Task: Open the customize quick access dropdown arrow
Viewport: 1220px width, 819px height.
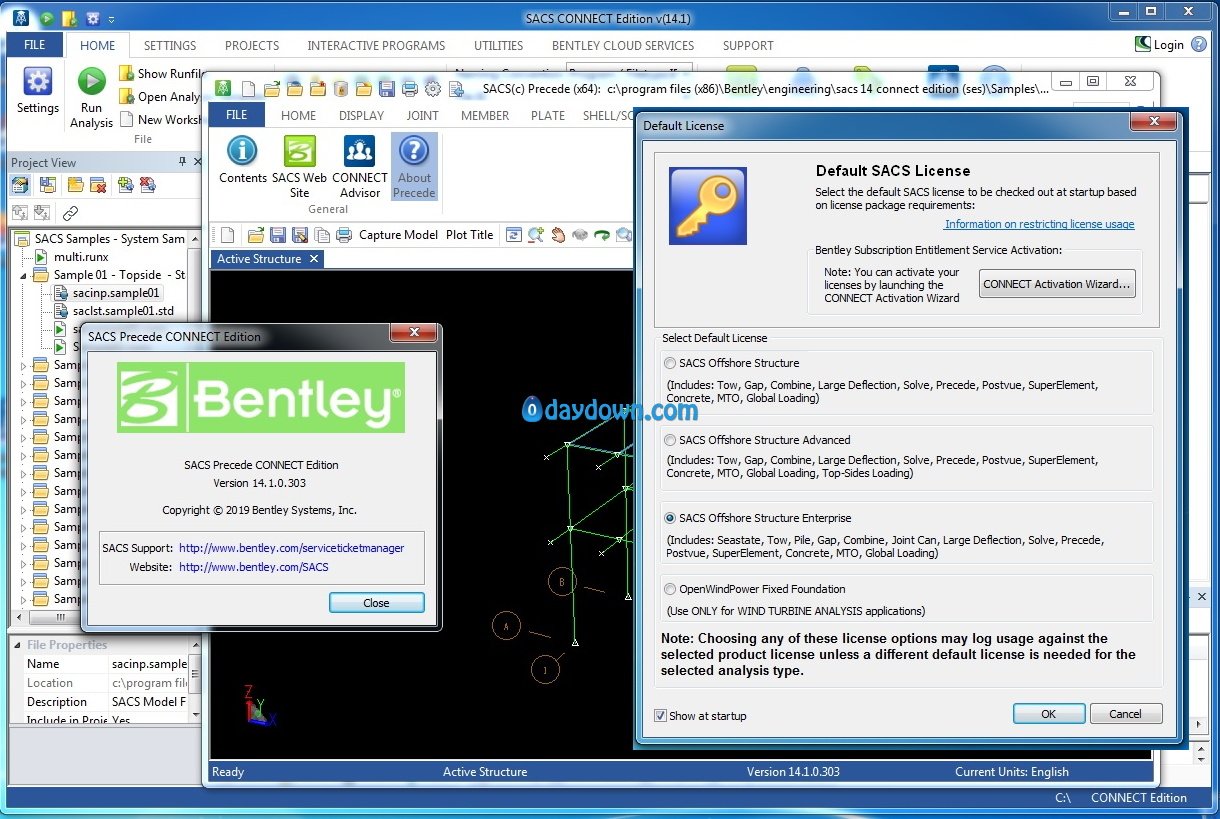Action: (111, 19)
